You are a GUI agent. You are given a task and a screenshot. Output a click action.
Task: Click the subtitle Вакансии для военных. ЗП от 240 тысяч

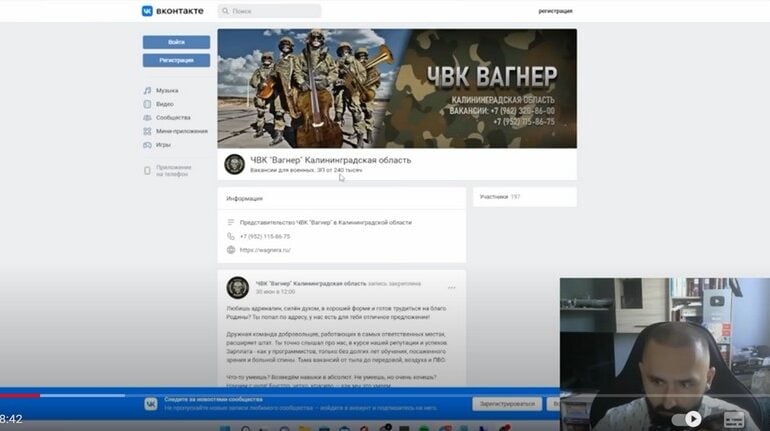(306, 170)
